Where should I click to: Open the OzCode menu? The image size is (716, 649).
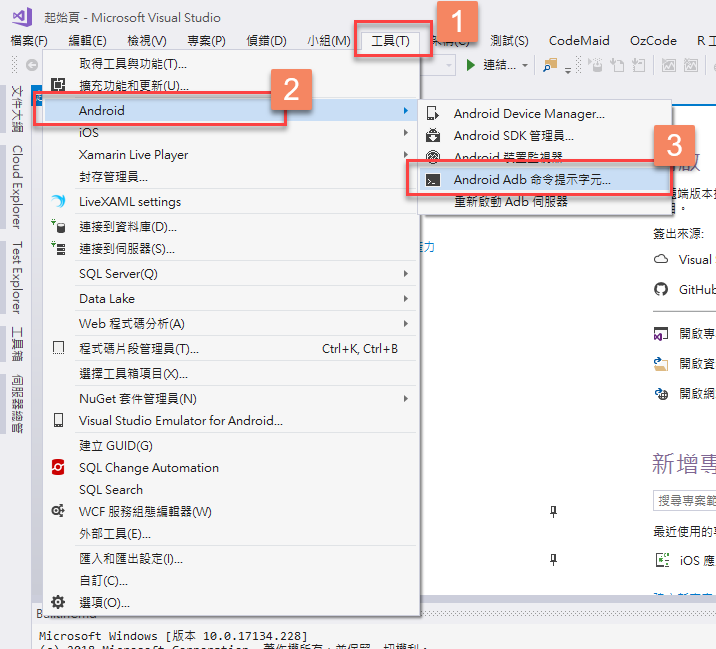coord(653,41)
